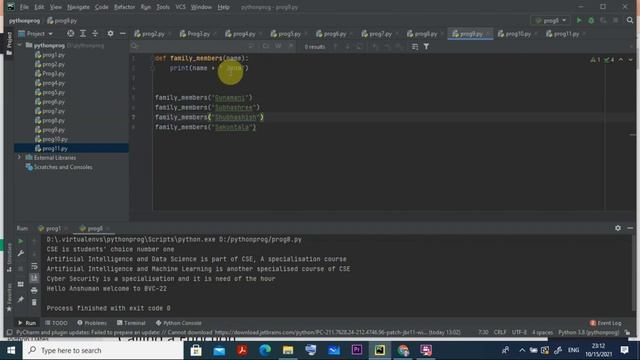The width and height of the screenshot is (640, 360).
Task: Toggle soft-wrap in Run console
Action: (x=34, y=266)
